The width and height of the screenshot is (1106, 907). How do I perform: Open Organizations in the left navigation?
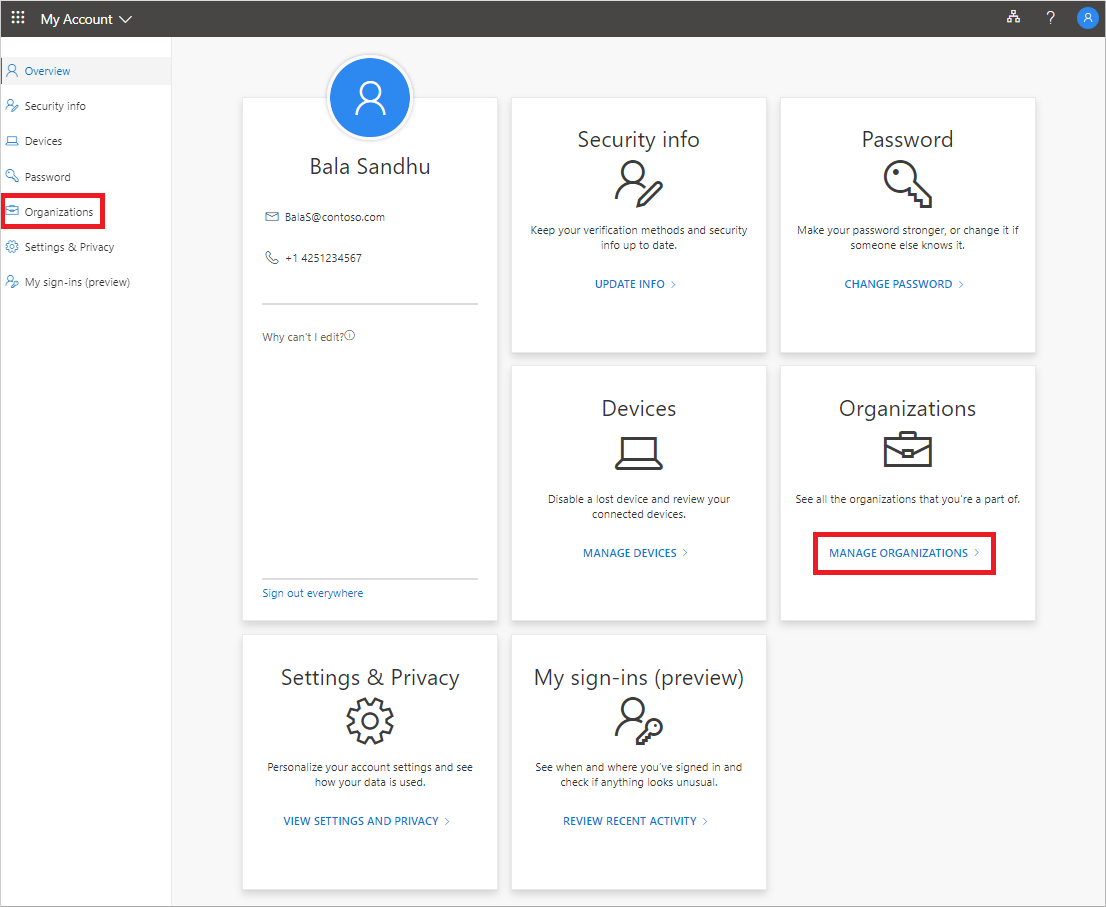click(x=58, y=212)
